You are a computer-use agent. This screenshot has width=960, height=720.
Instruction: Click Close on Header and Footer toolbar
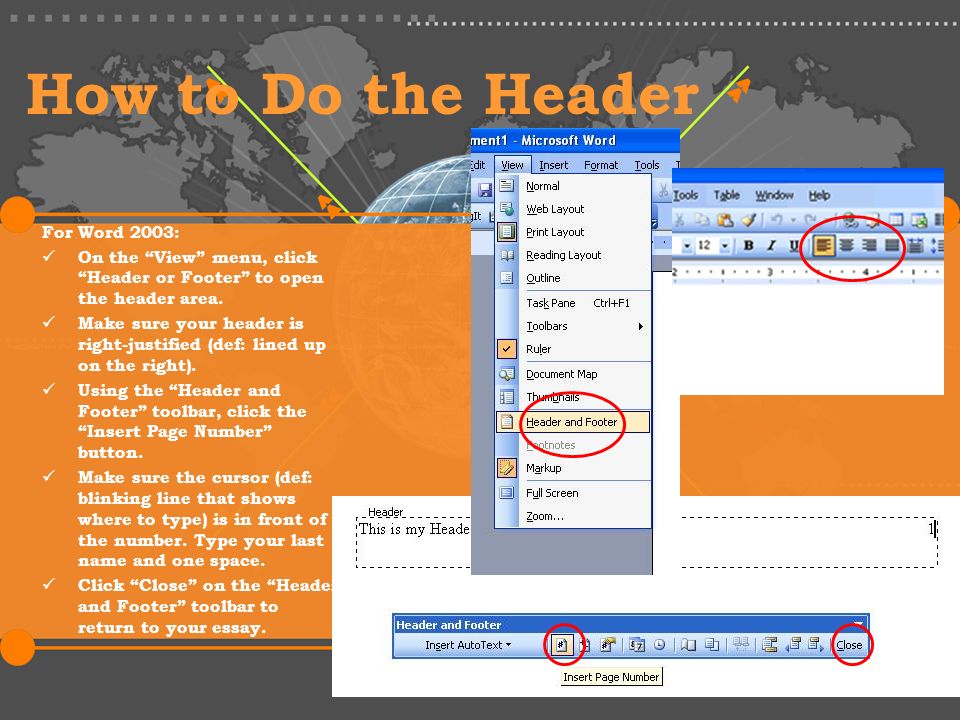(x=849, y=645)
